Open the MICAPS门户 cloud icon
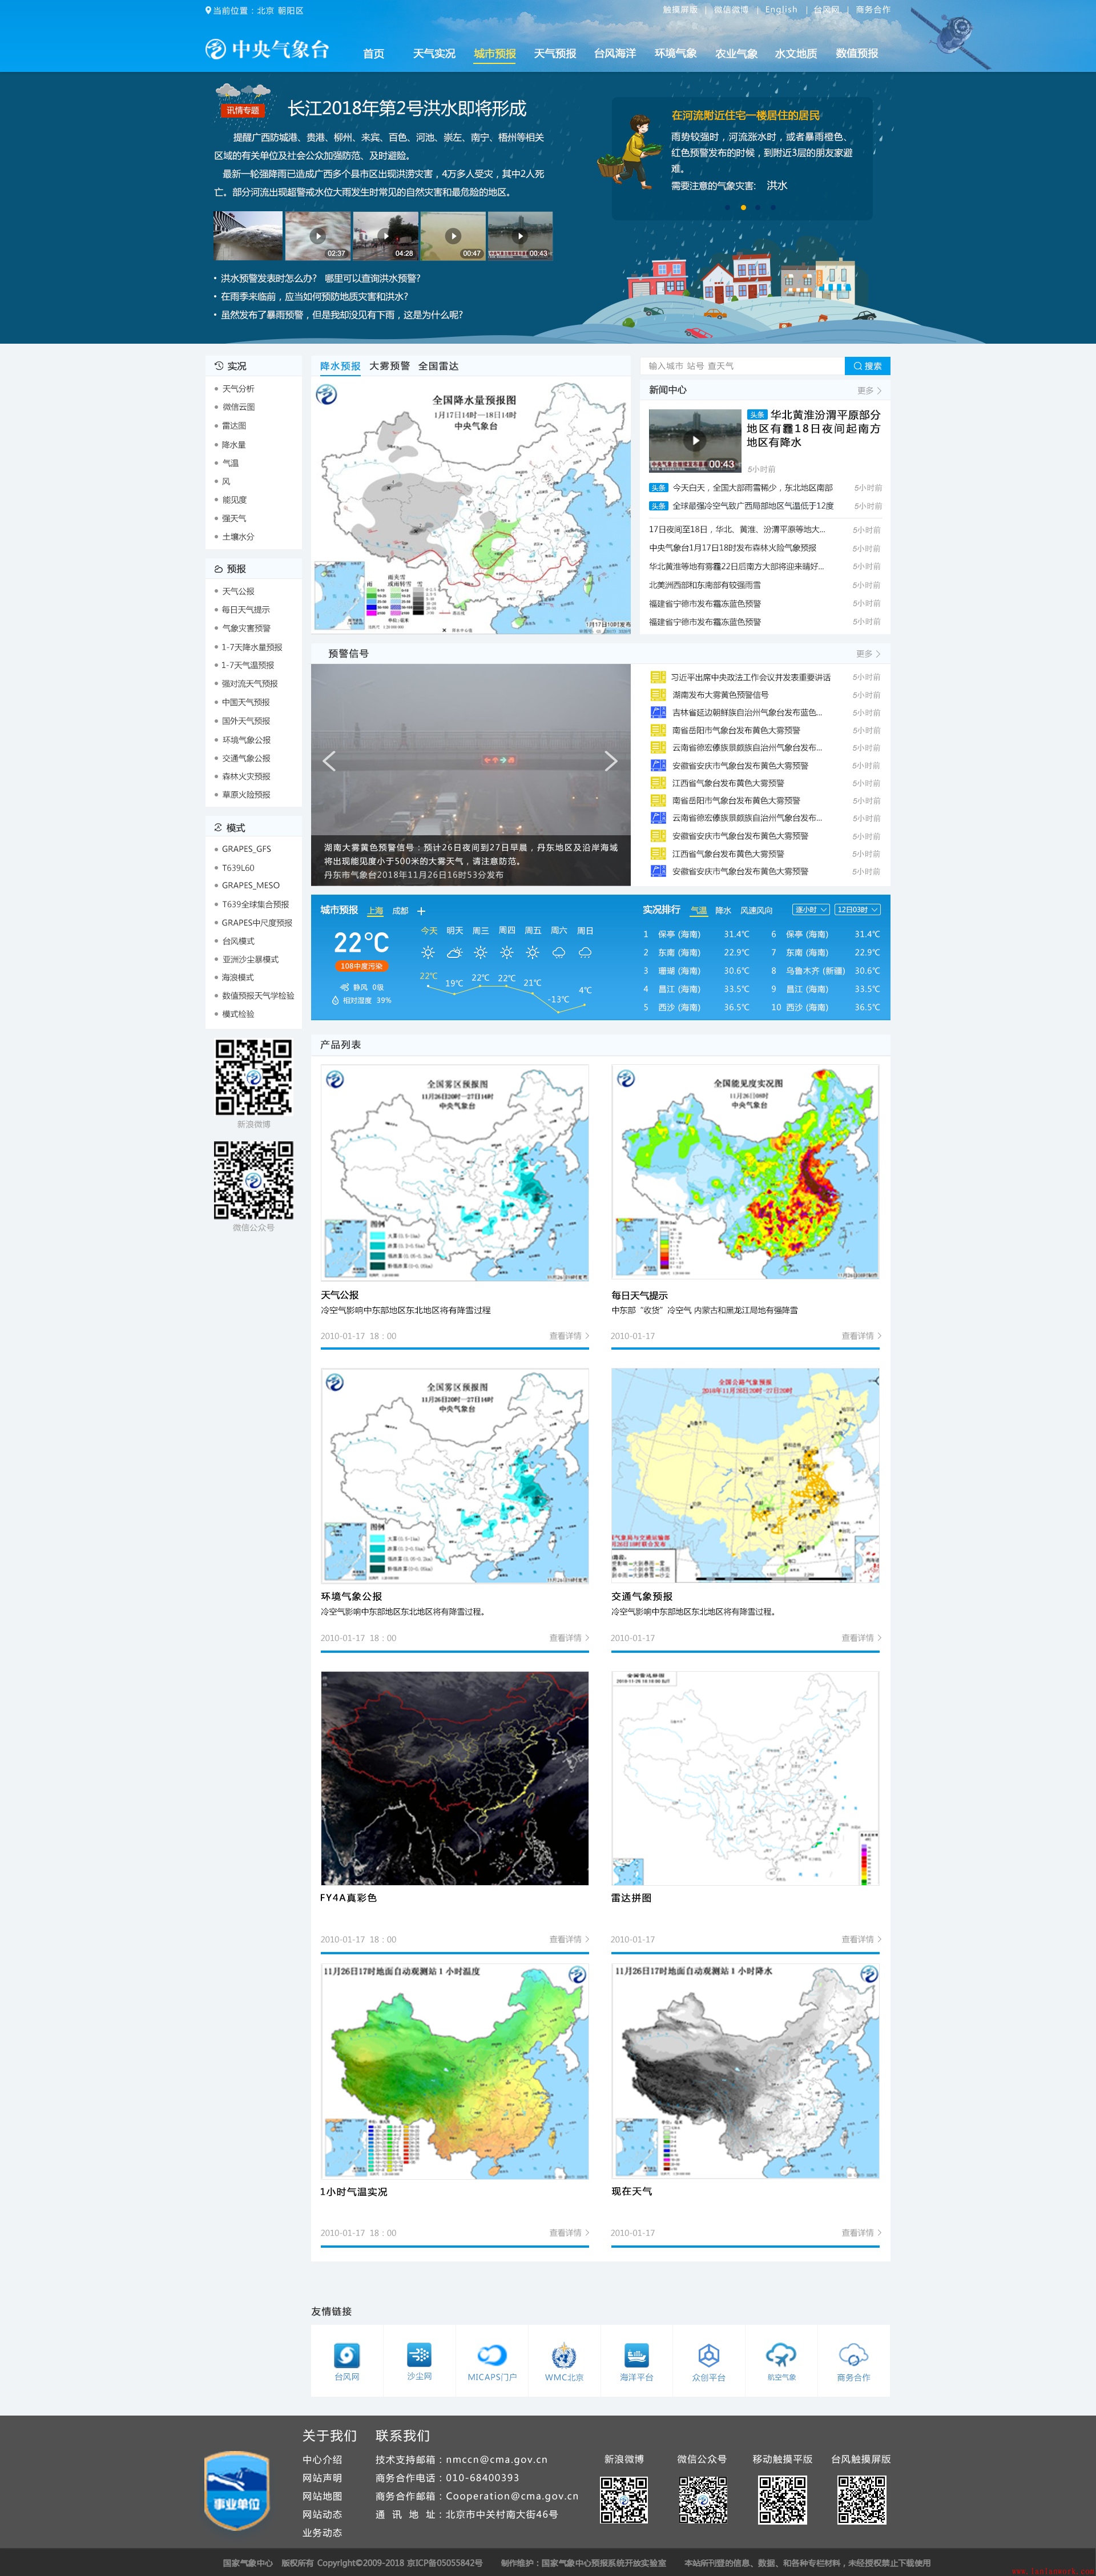This screenshot has height=2576, width=1096. click(x=491, y=2355)
